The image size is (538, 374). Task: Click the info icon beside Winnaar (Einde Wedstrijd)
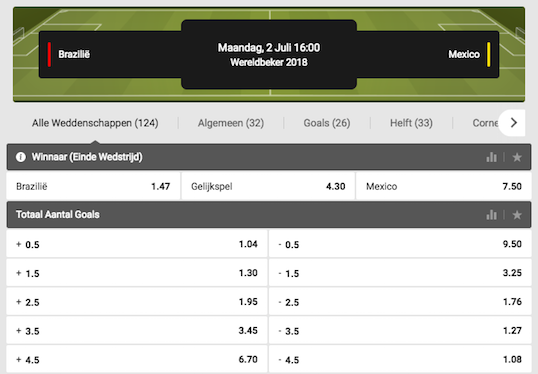point(21,157)
